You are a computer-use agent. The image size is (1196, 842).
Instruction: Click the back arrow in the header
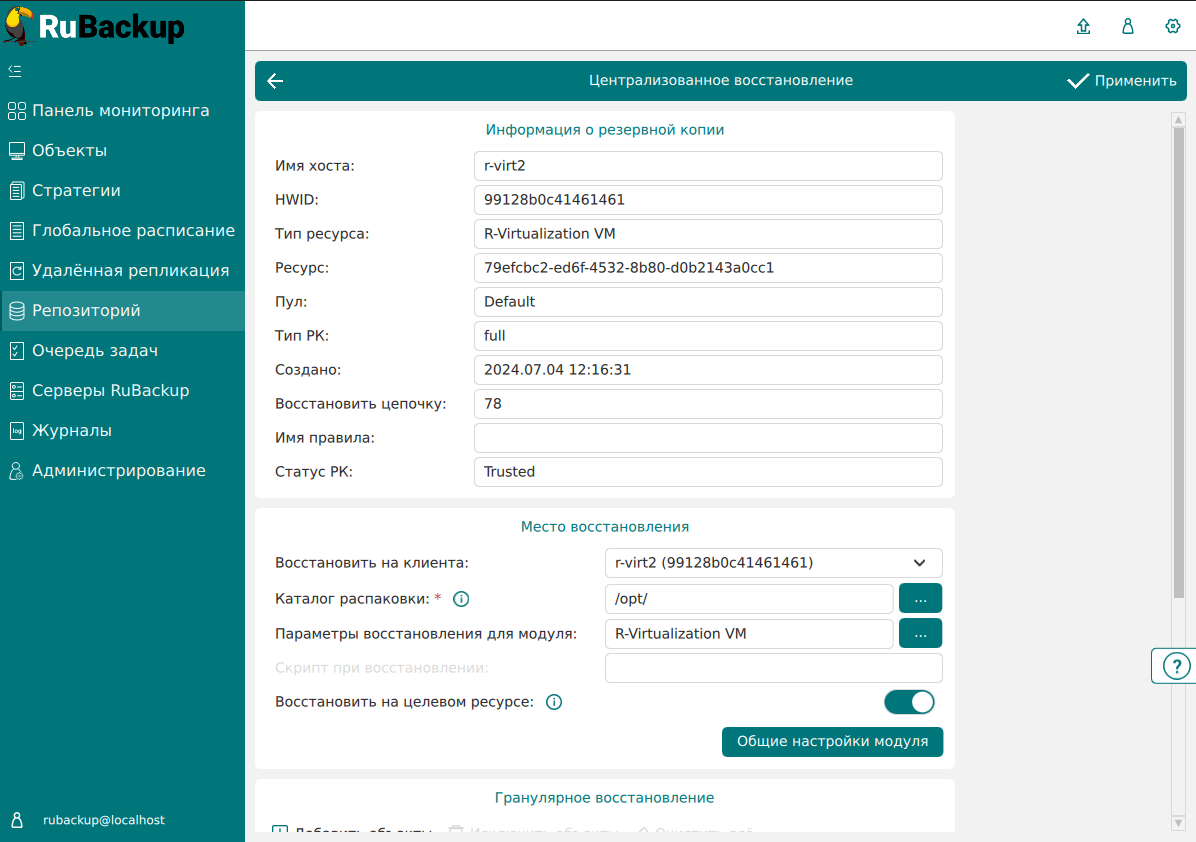tap(276, 81)
